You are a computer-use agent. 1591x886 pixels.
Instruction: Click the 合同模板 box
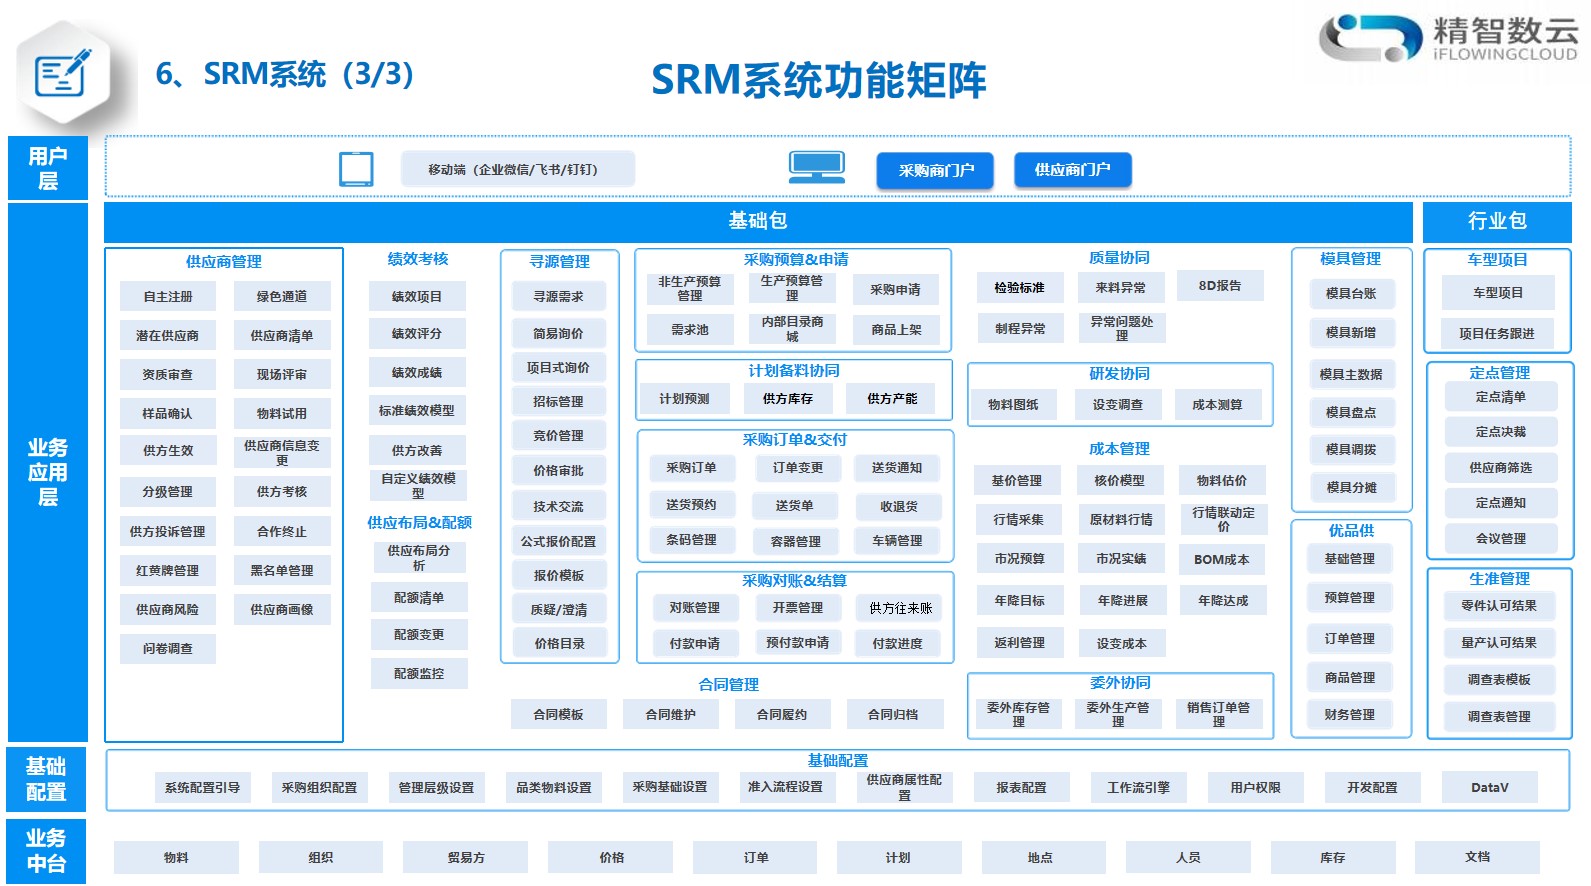[x=558, y=715]
